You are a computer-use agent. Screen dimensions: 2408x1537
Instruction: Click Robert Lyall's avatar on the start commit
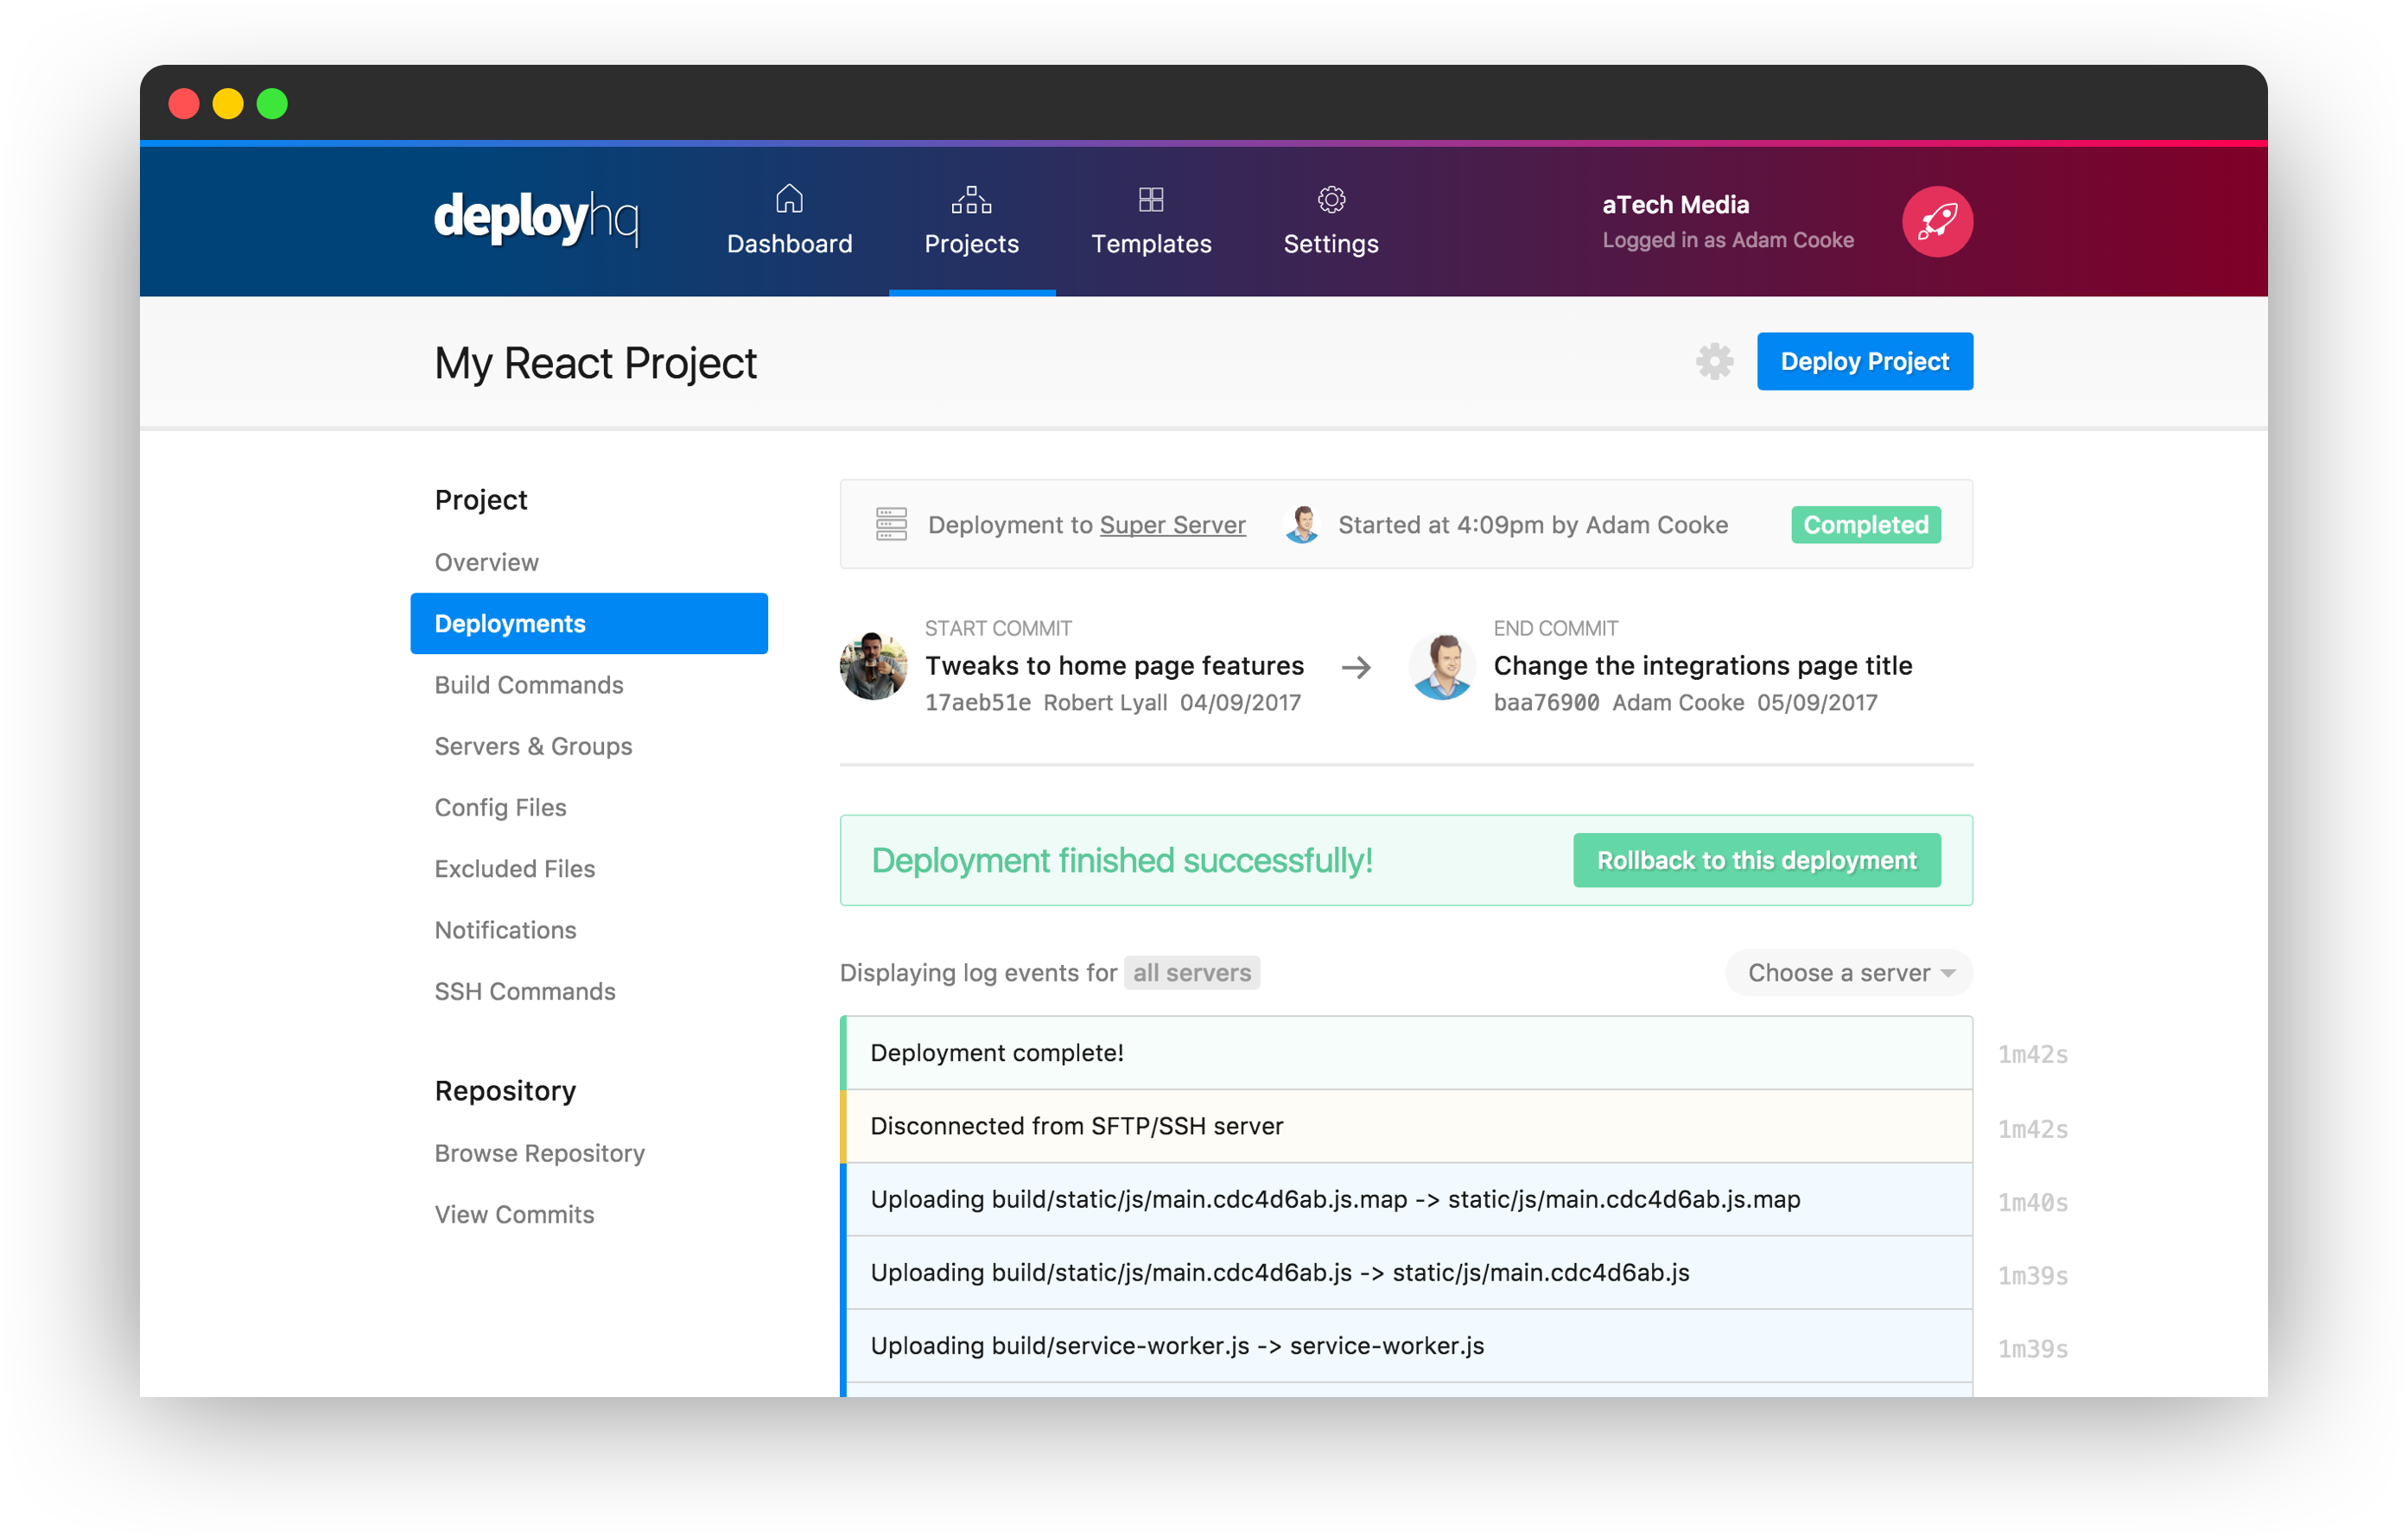(x=873, y=666)
